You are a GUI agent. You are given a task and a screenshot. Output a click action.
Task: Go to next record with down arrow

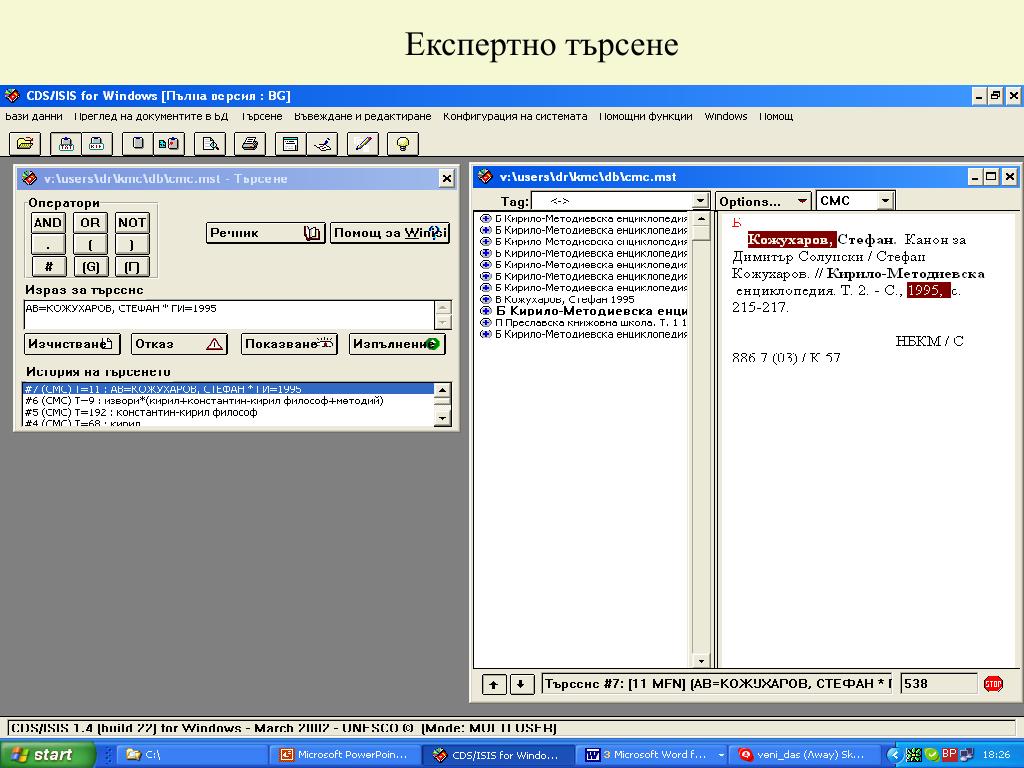pyautogui.click(x=520, y=684)
